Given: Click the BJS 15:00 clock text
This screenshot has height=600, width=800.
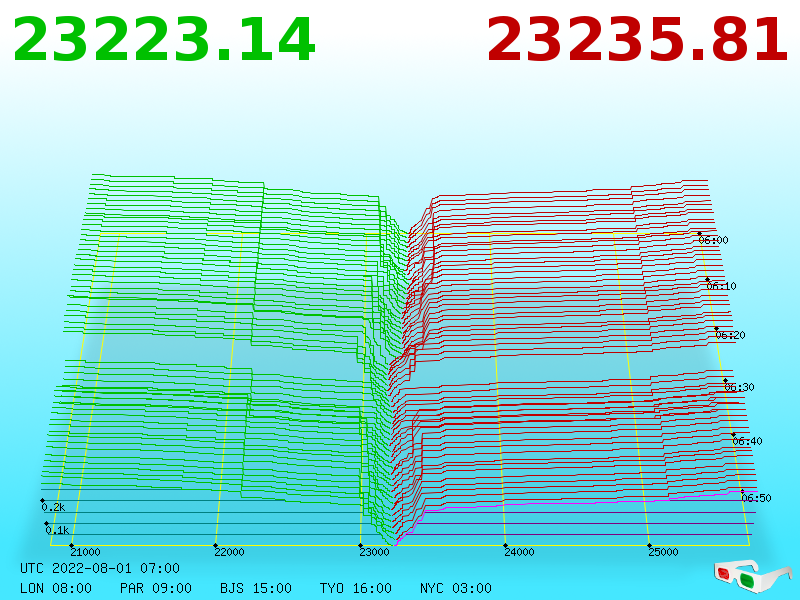Looking at the screenshot, I should tap(256, 588).
